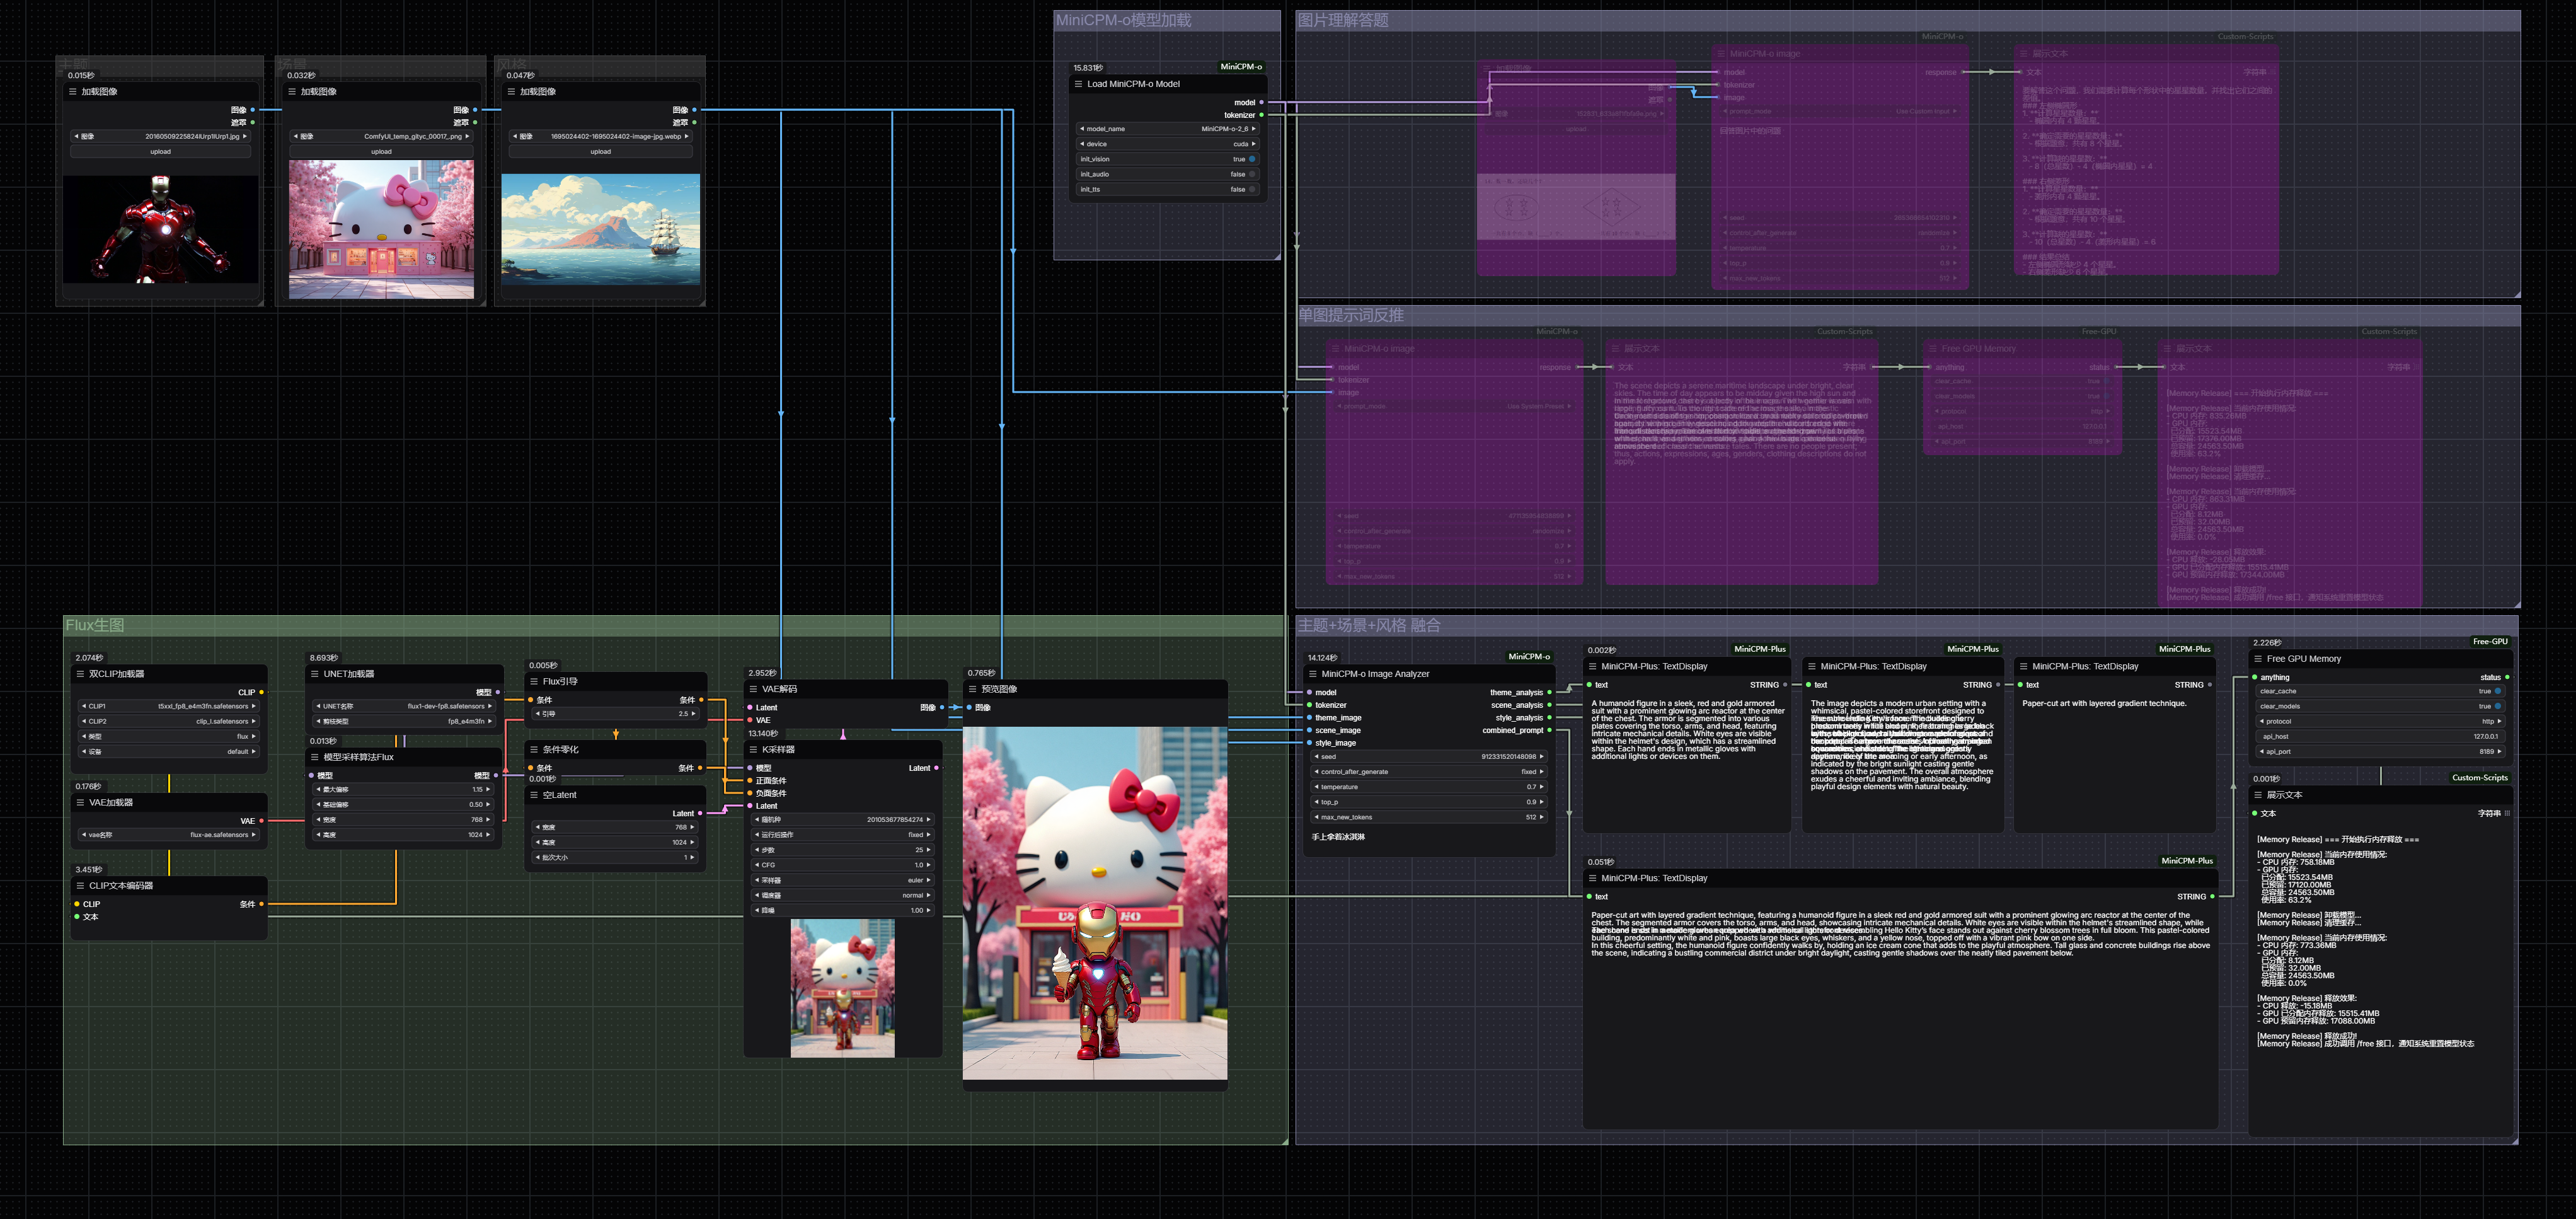Click upload button on Iron Man image node
The width and height of the screenshot is (2576, 1219).
[160, 152]
